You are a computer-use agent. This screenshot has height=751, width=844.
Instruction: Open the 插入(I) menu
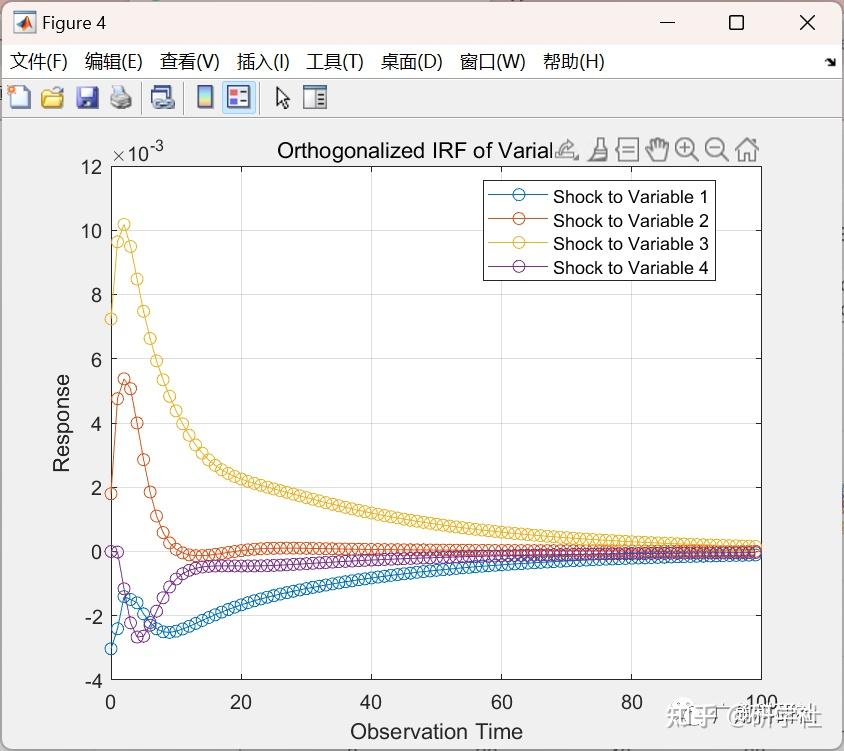pos(263,61)
